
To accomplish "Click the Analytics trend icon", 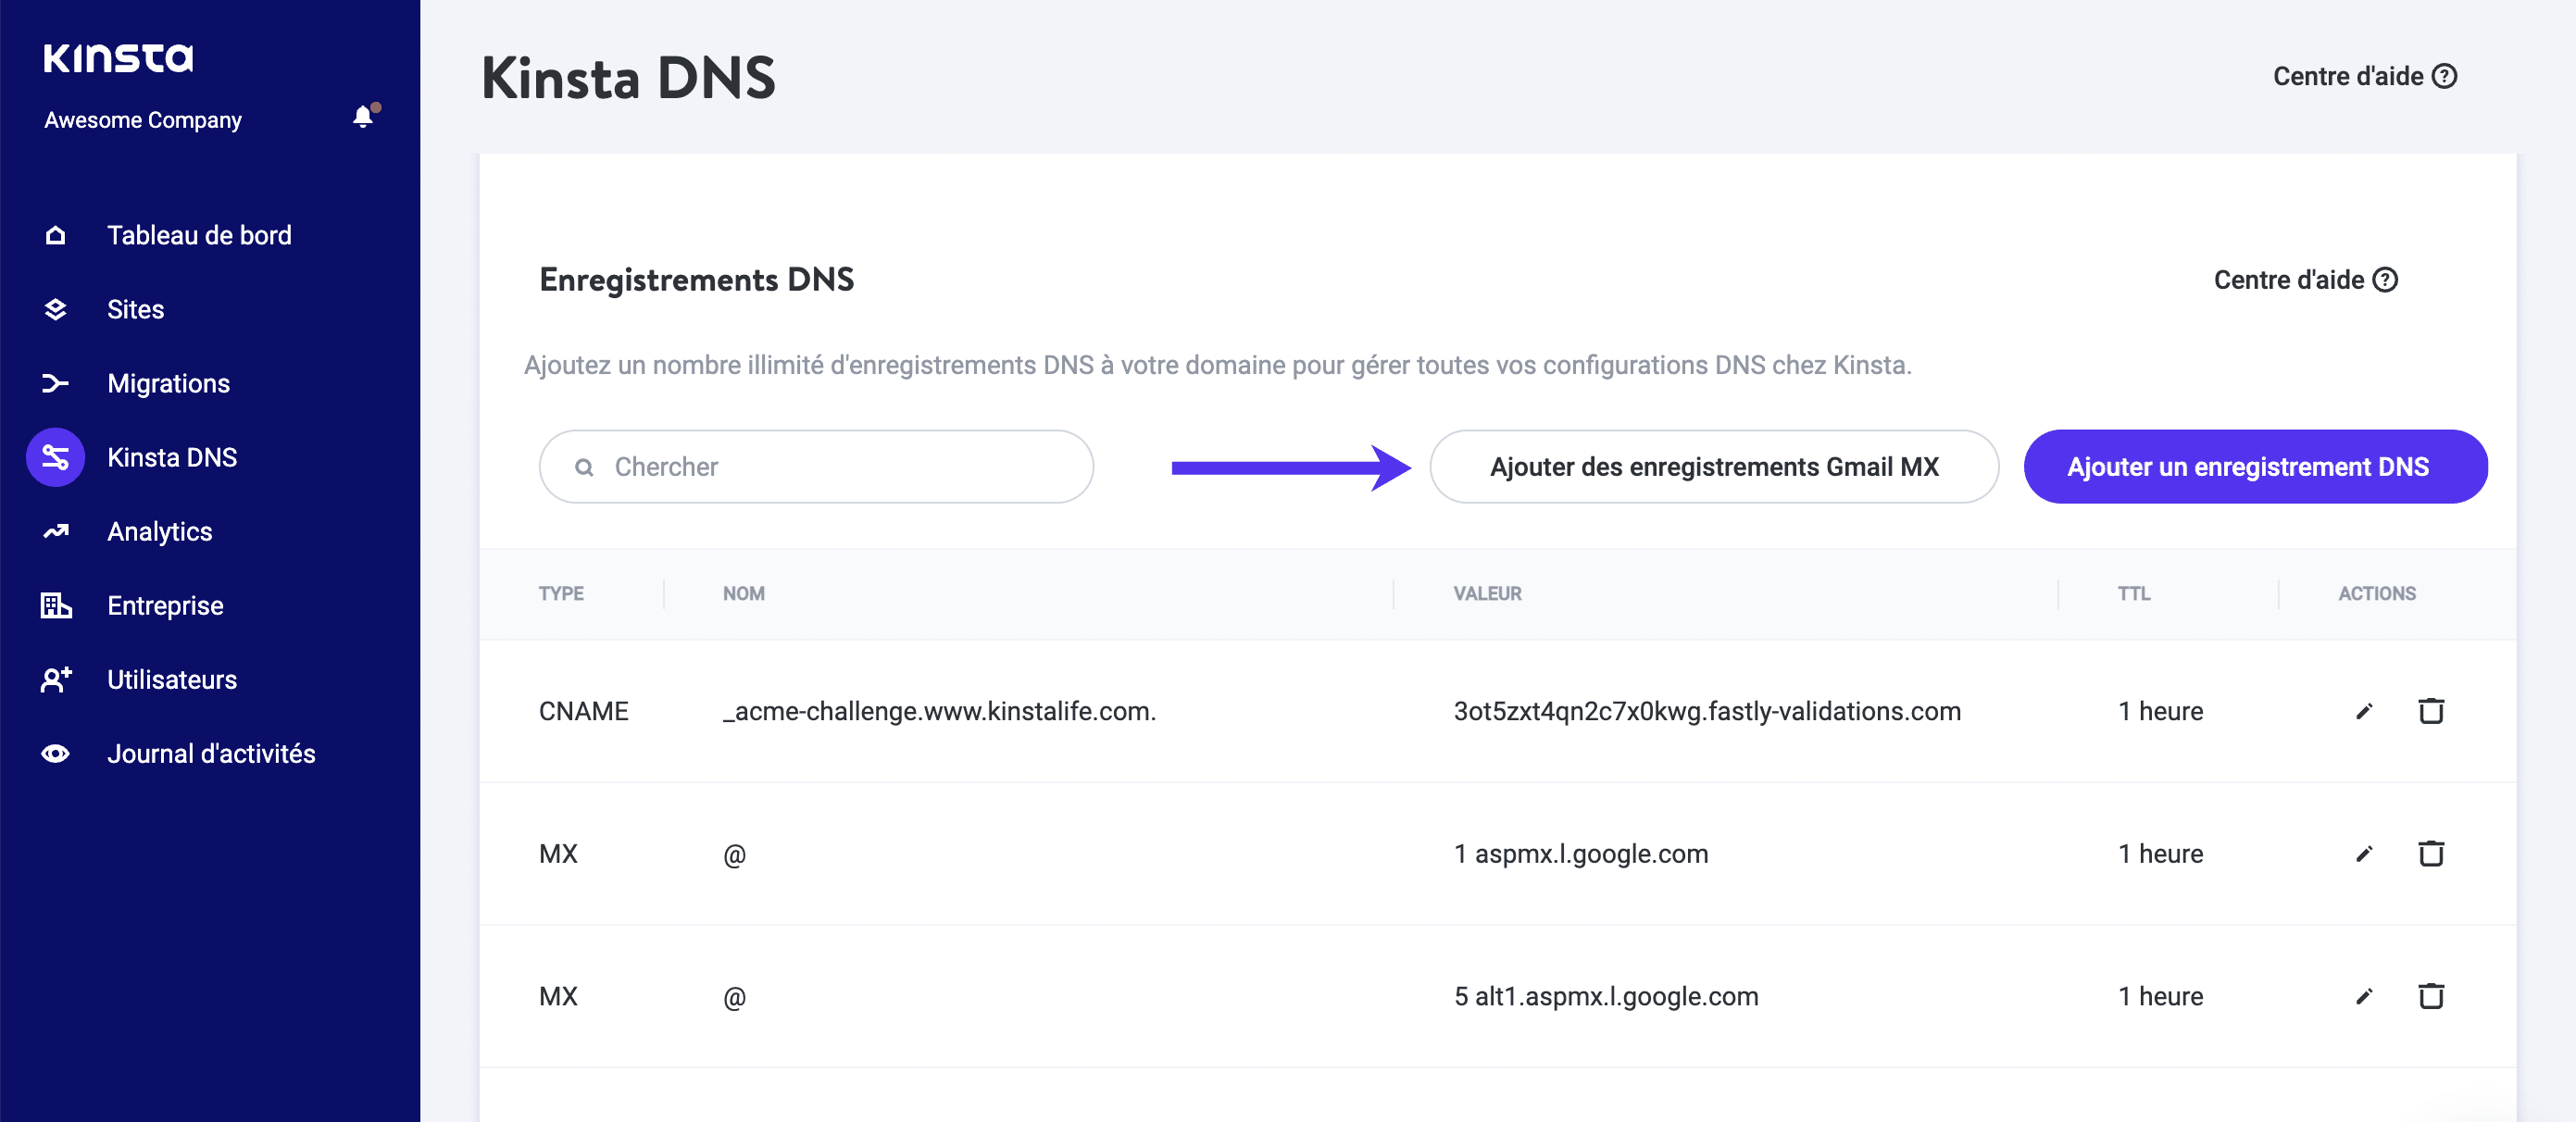I will [x=56, y=531].
